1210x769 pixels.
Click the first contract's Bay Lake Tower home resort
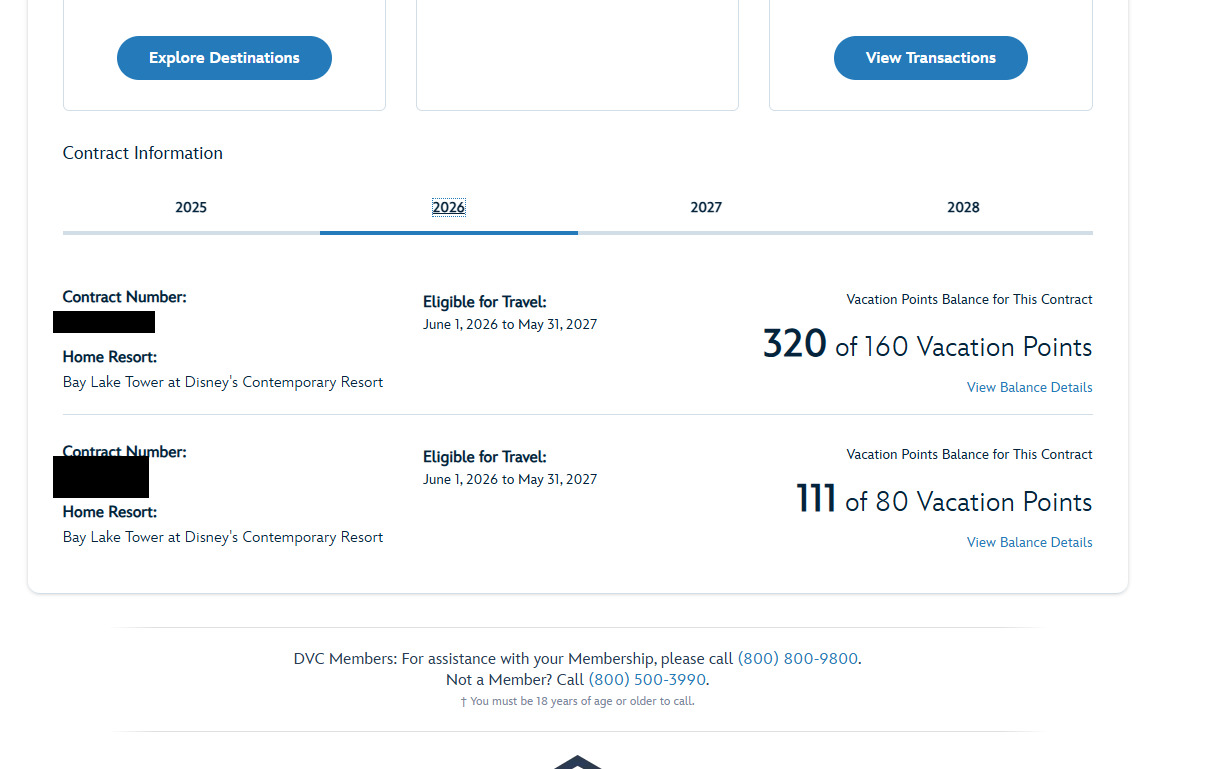pos(223,382)
